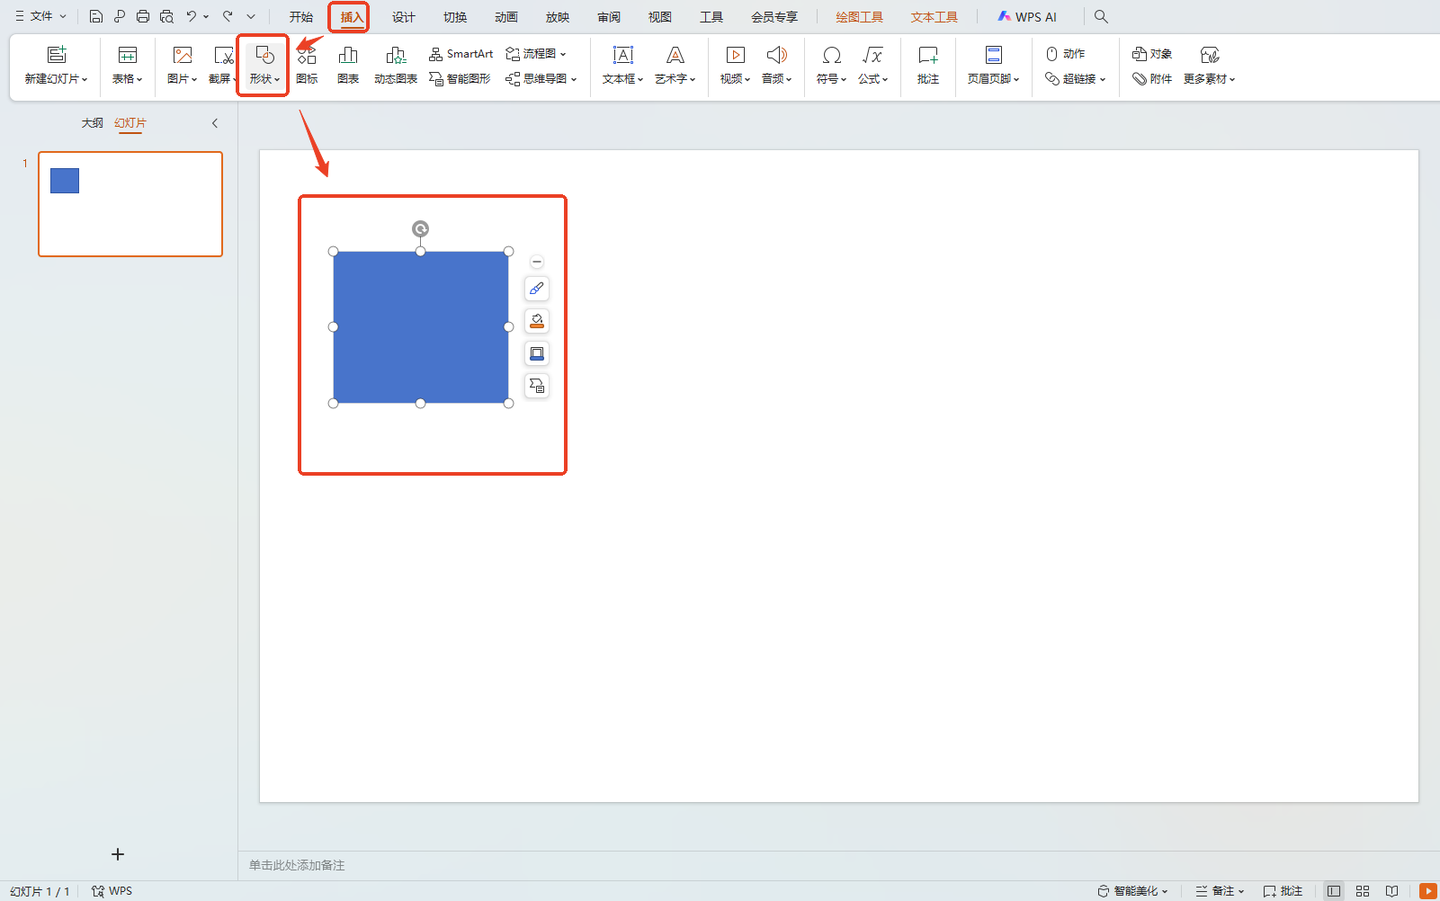Select slide 1 thumbnail

(x=130, y=204)
